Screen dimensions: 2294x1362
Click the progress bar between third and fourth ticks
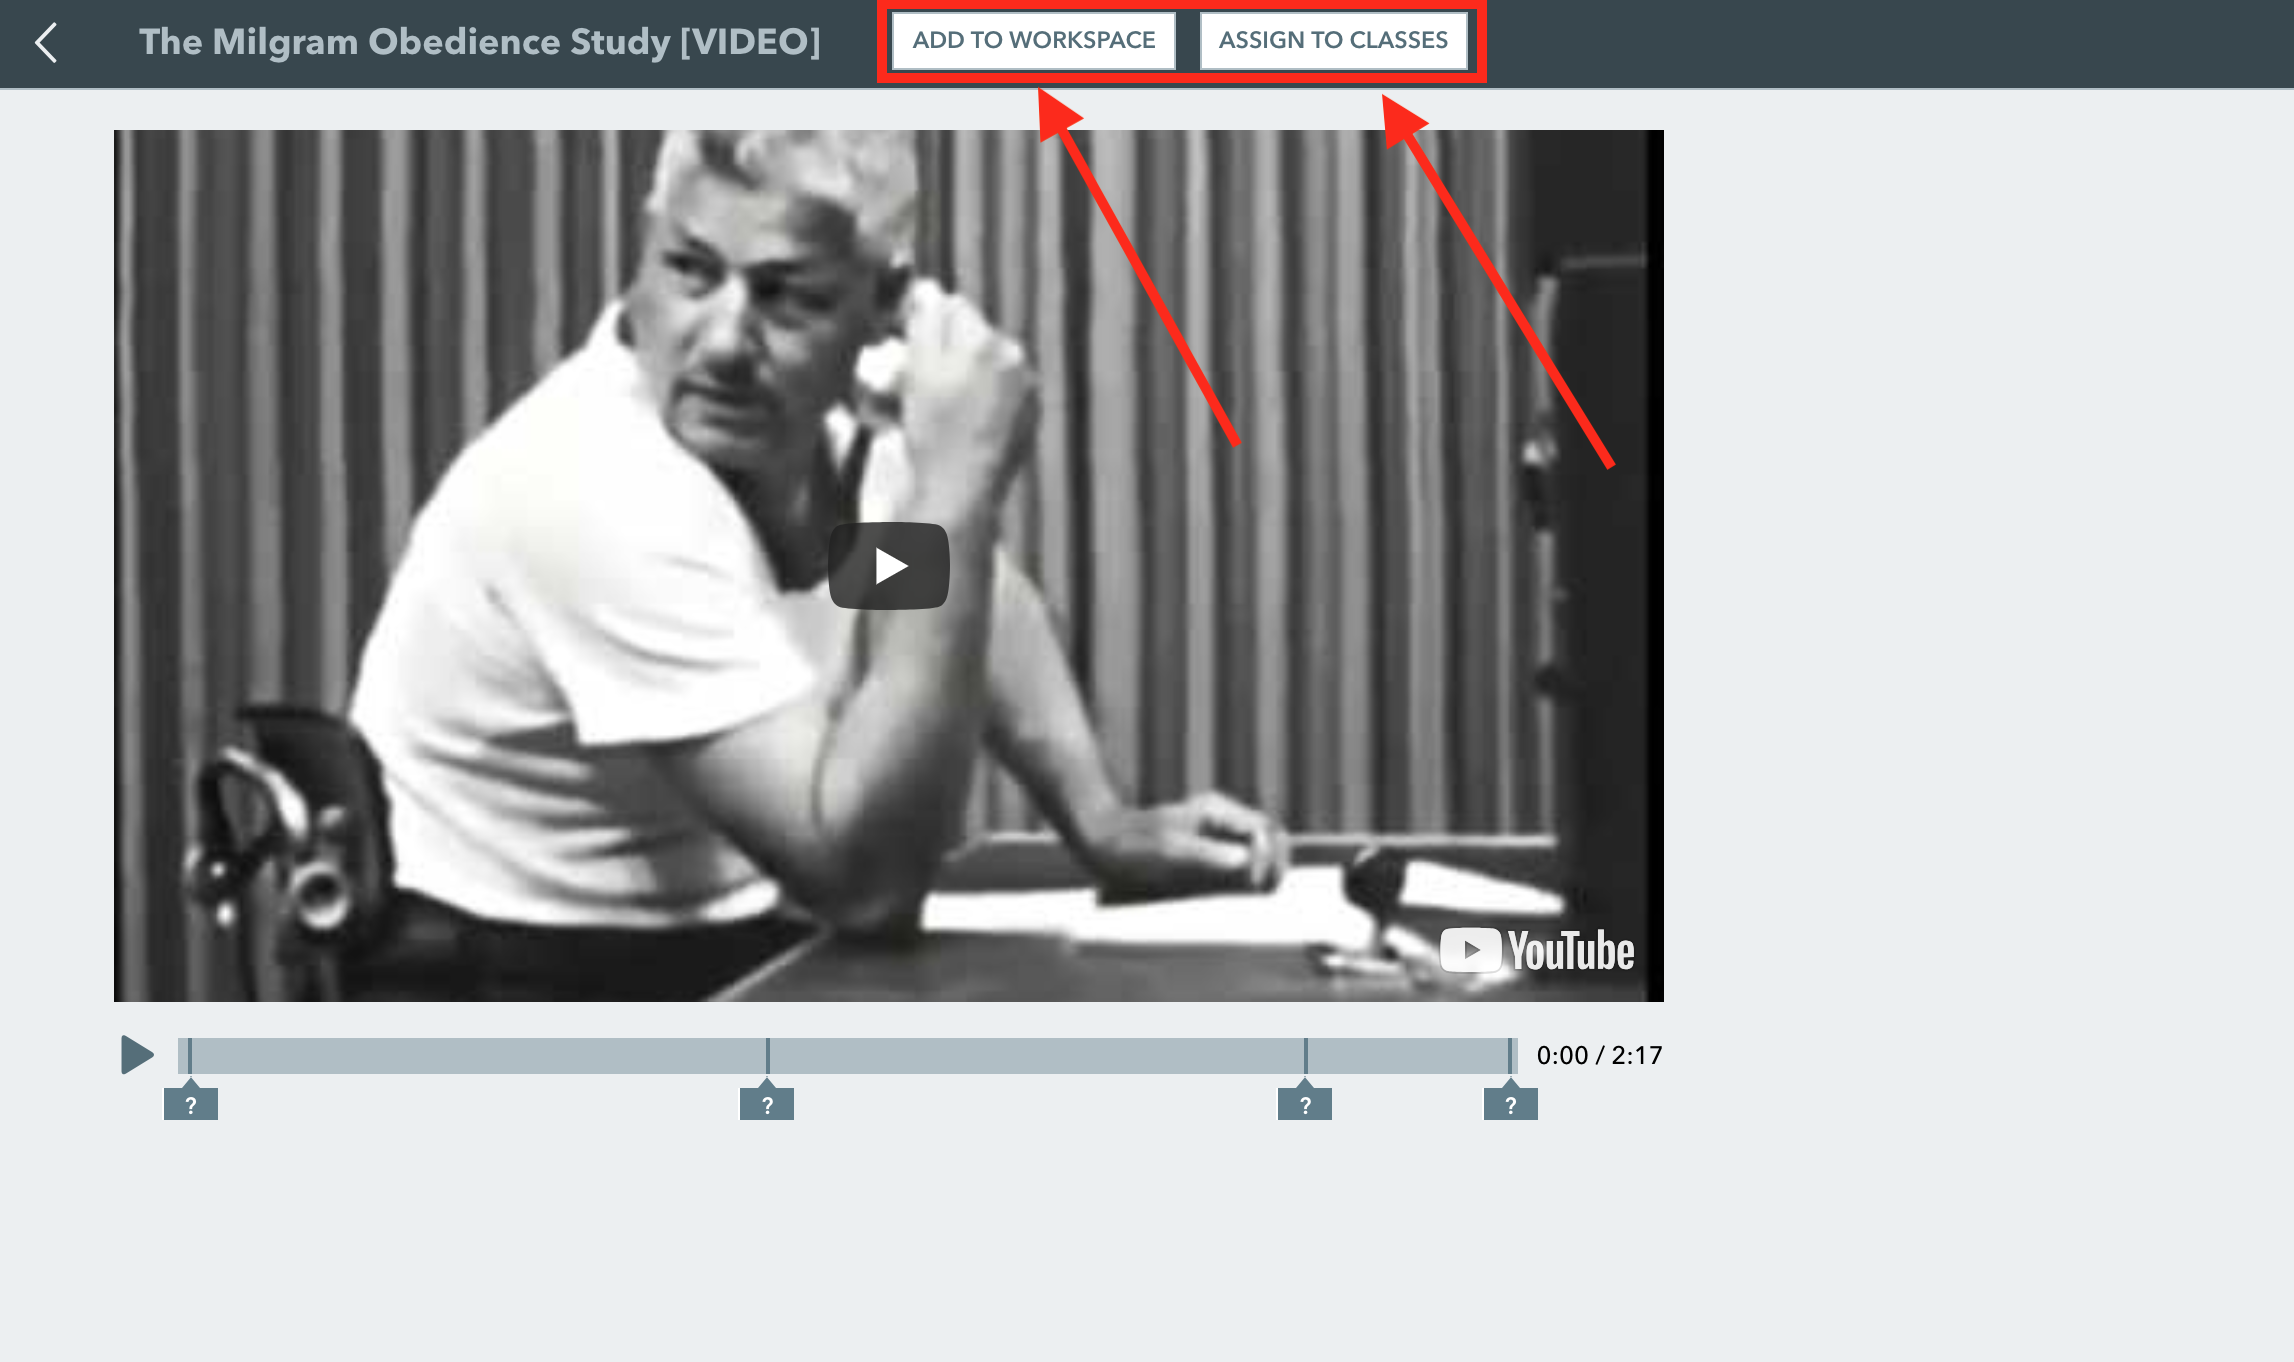coord(1408,1056)
